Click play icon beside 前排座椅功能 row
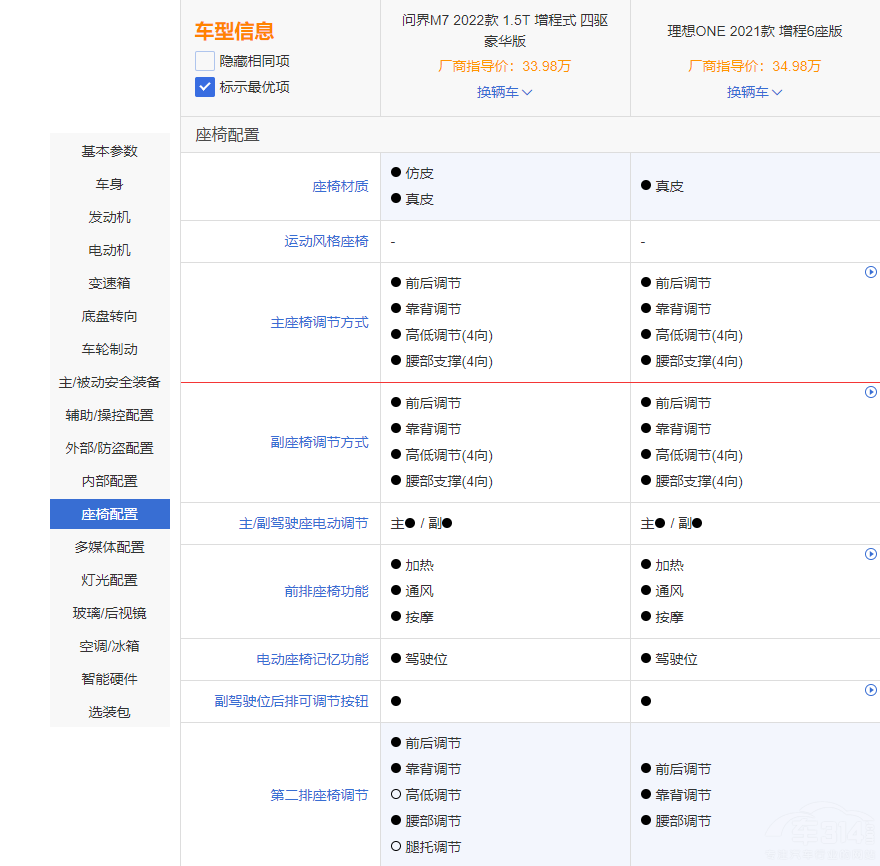This screenshot has width=880, height=866. (x=870, y=554)
